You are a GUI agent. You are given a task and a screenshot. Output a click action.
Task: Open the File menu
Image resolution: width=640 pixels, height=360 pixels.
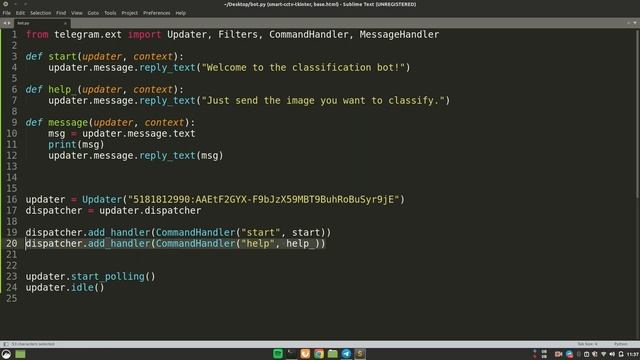click(7, 13)
